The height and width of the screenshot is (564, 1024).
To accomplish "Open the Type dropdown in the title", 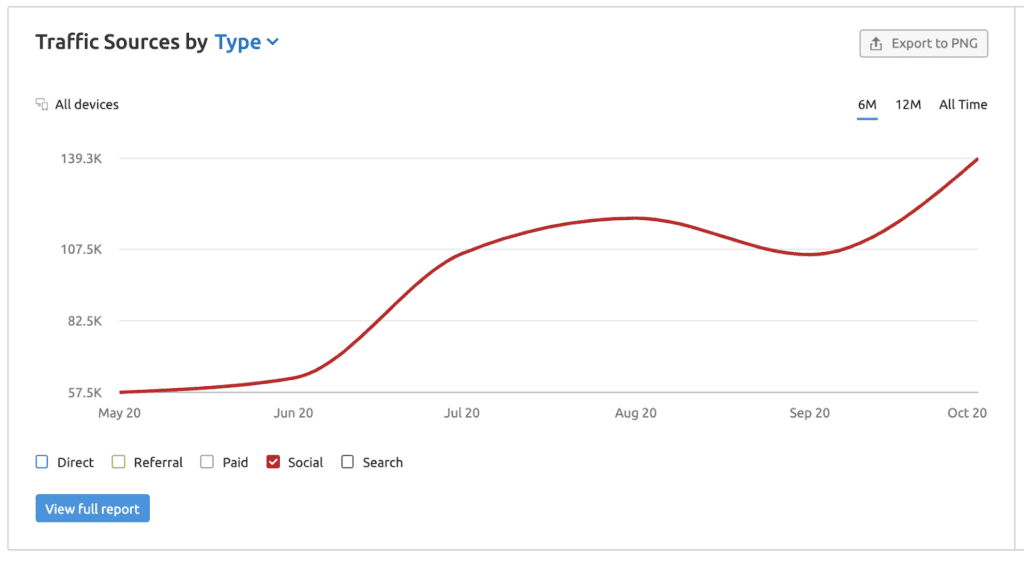I will (x=247, y=42).
